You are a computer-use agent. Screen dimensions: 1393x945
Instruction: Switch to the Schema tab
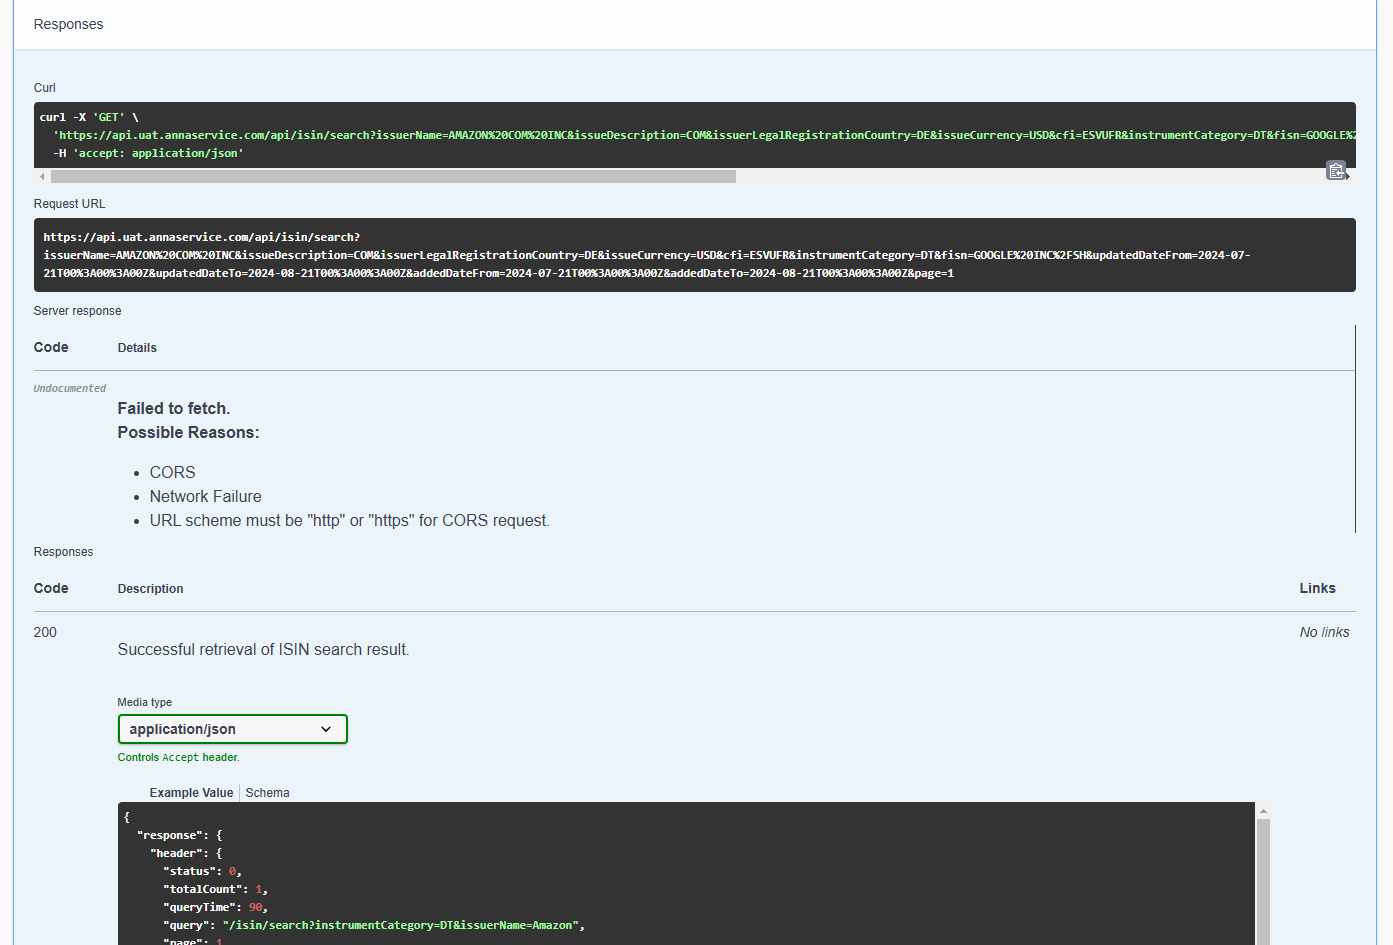tap(267, 793)
